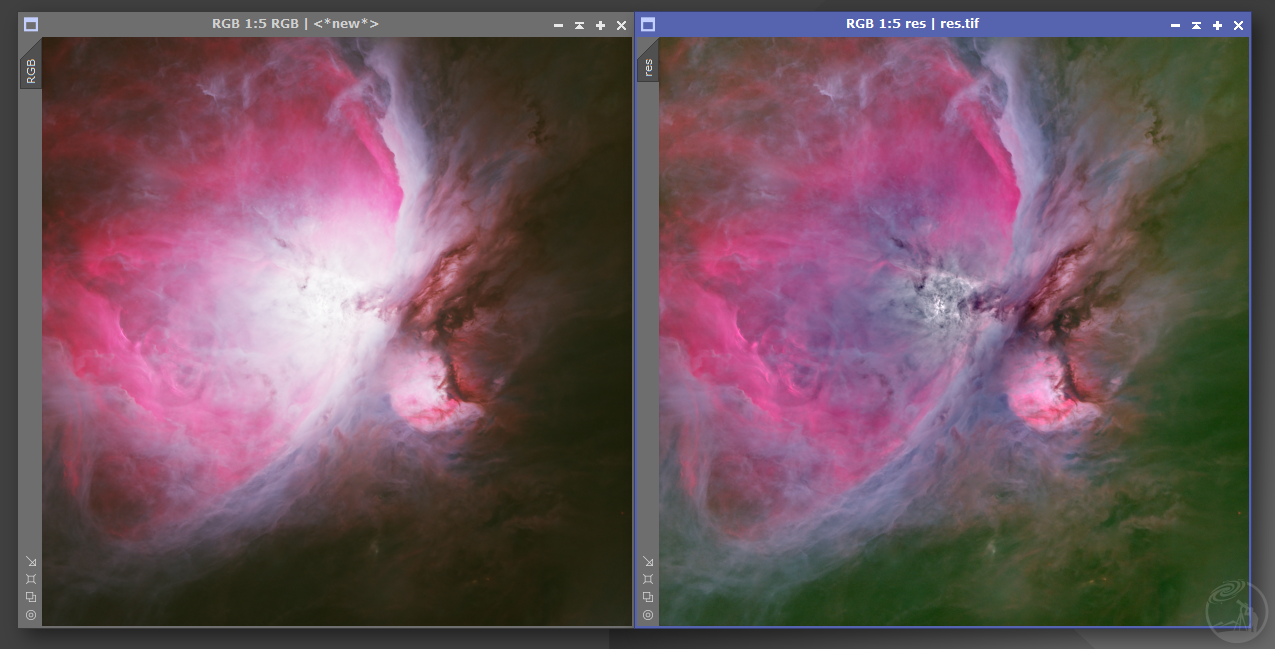This screenshot has height=649, width=1275.
Task: Click the concentric circles icon in RGB window
Action: (x=31, y=615)
